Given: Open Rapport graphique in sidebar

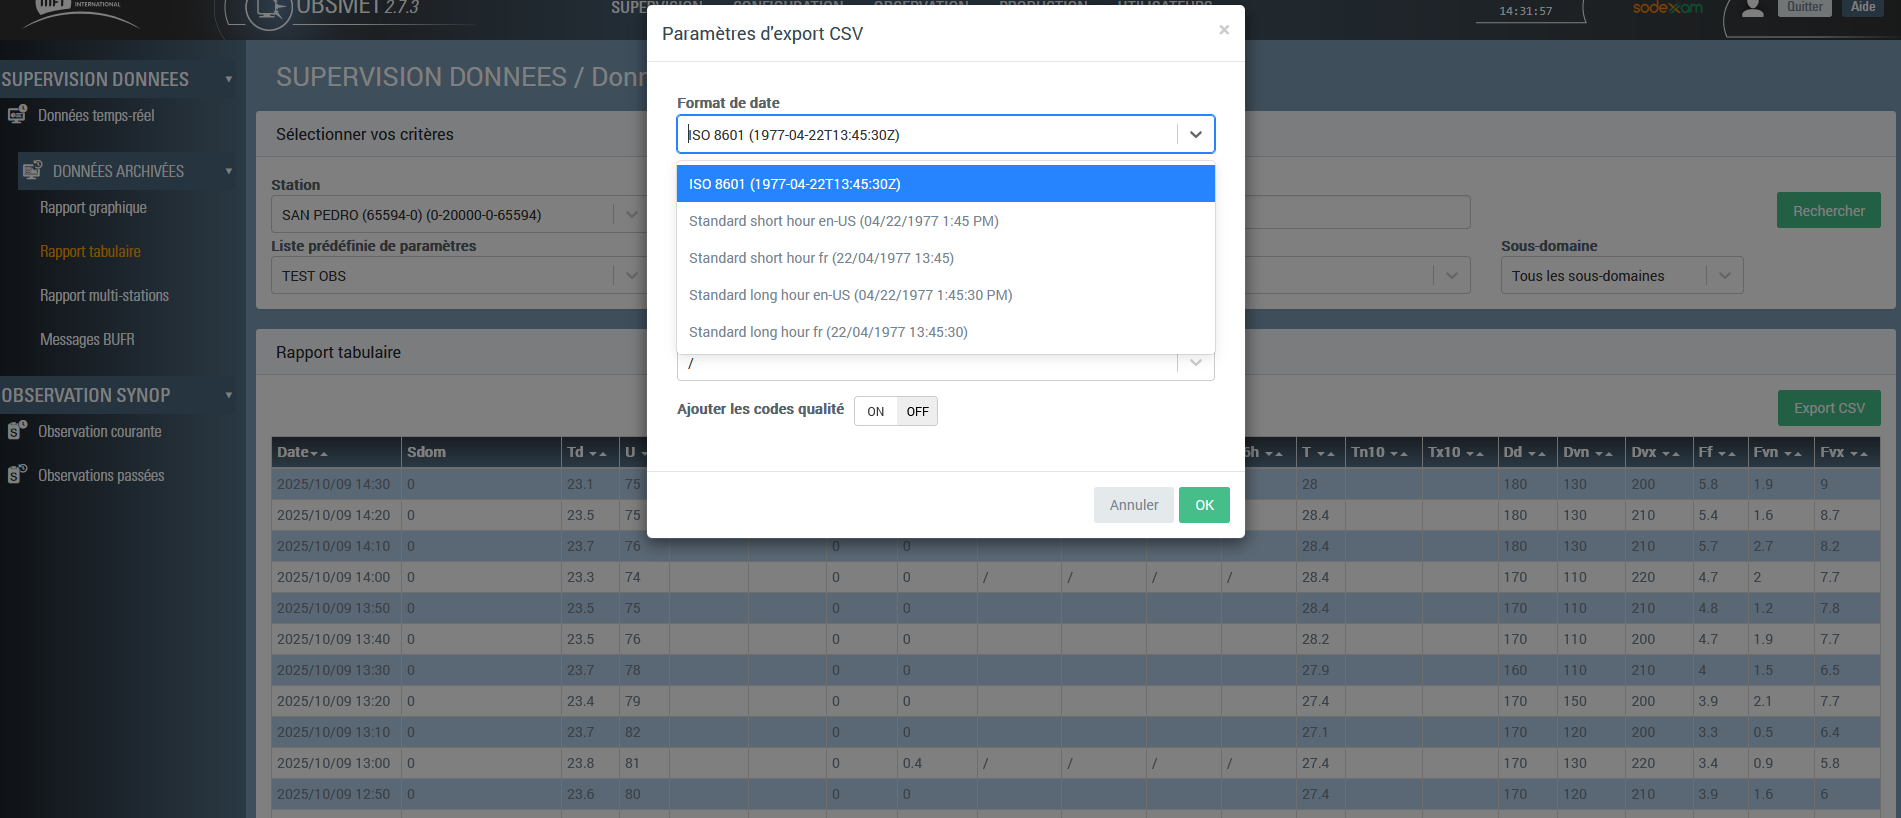Looking at the screenshot, I should tap(93, 208).
